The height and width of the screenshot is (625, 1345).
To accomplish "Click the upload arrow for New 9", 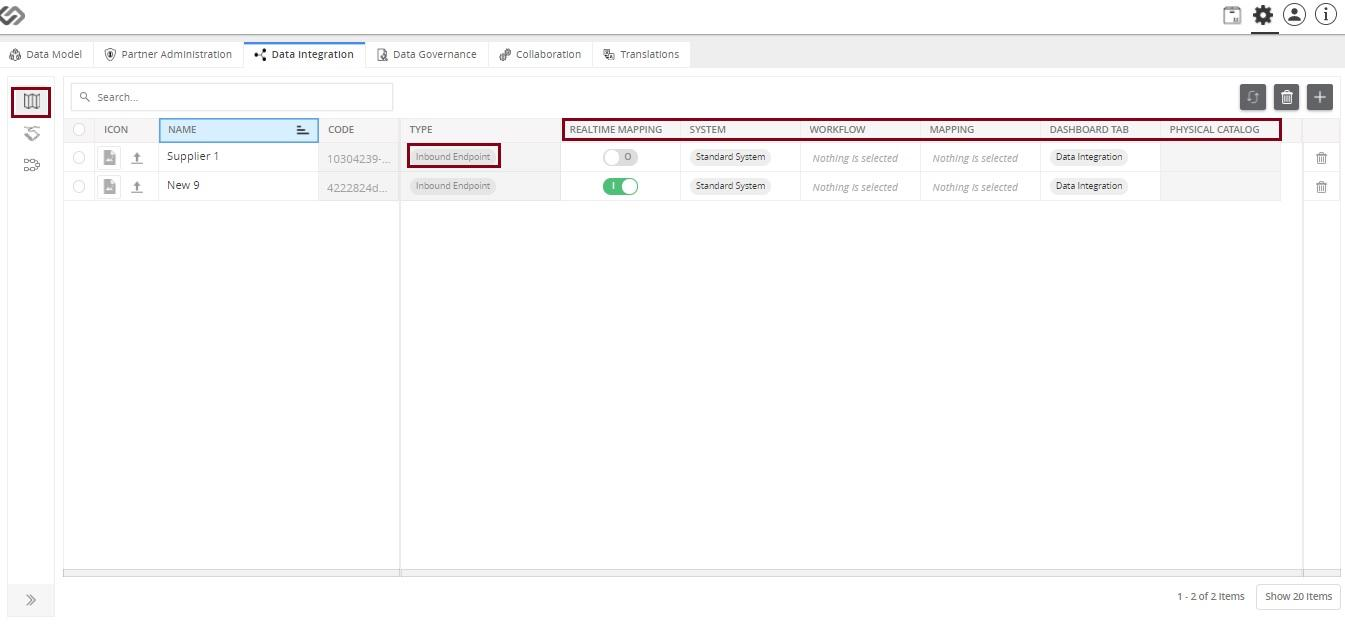I will click(x=137, y=187).
